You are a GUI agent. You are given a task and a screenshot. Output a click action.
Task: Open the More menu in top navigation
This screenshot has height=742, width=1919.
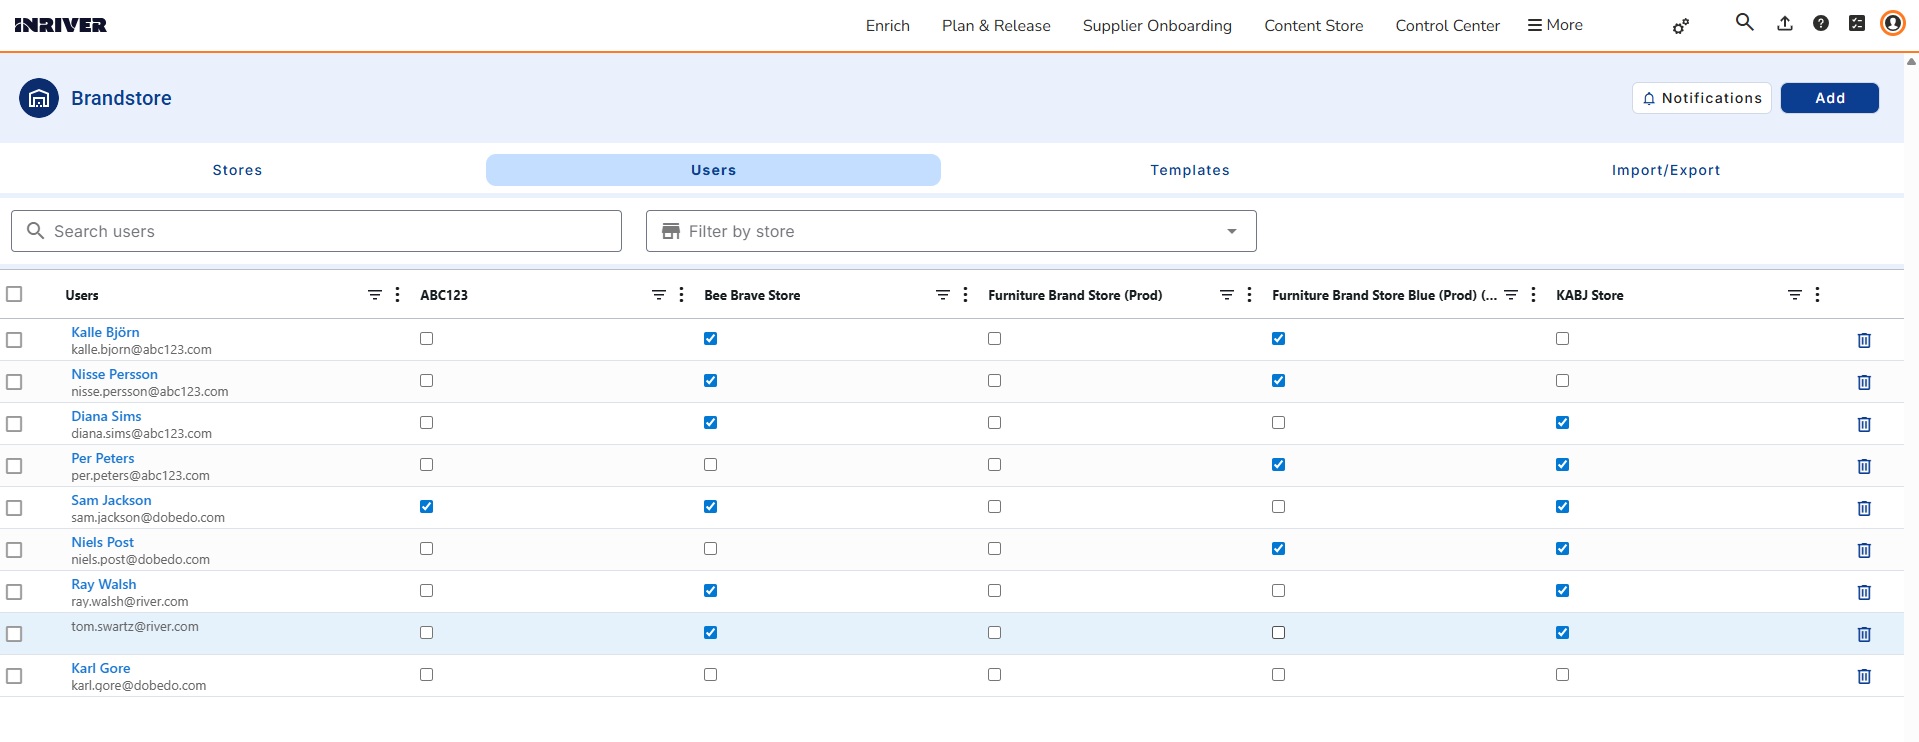(x=1555, y=25)
